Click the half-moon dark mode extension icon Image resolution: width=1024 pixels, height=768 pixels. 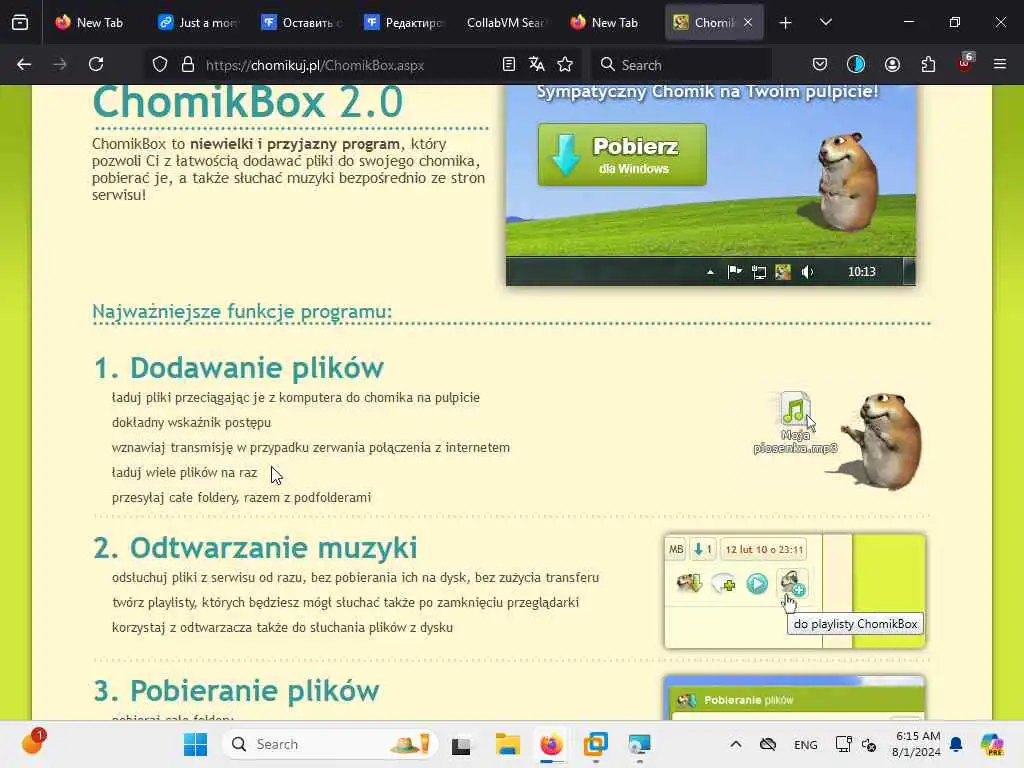pyautogui.click(x=856, y=65)
